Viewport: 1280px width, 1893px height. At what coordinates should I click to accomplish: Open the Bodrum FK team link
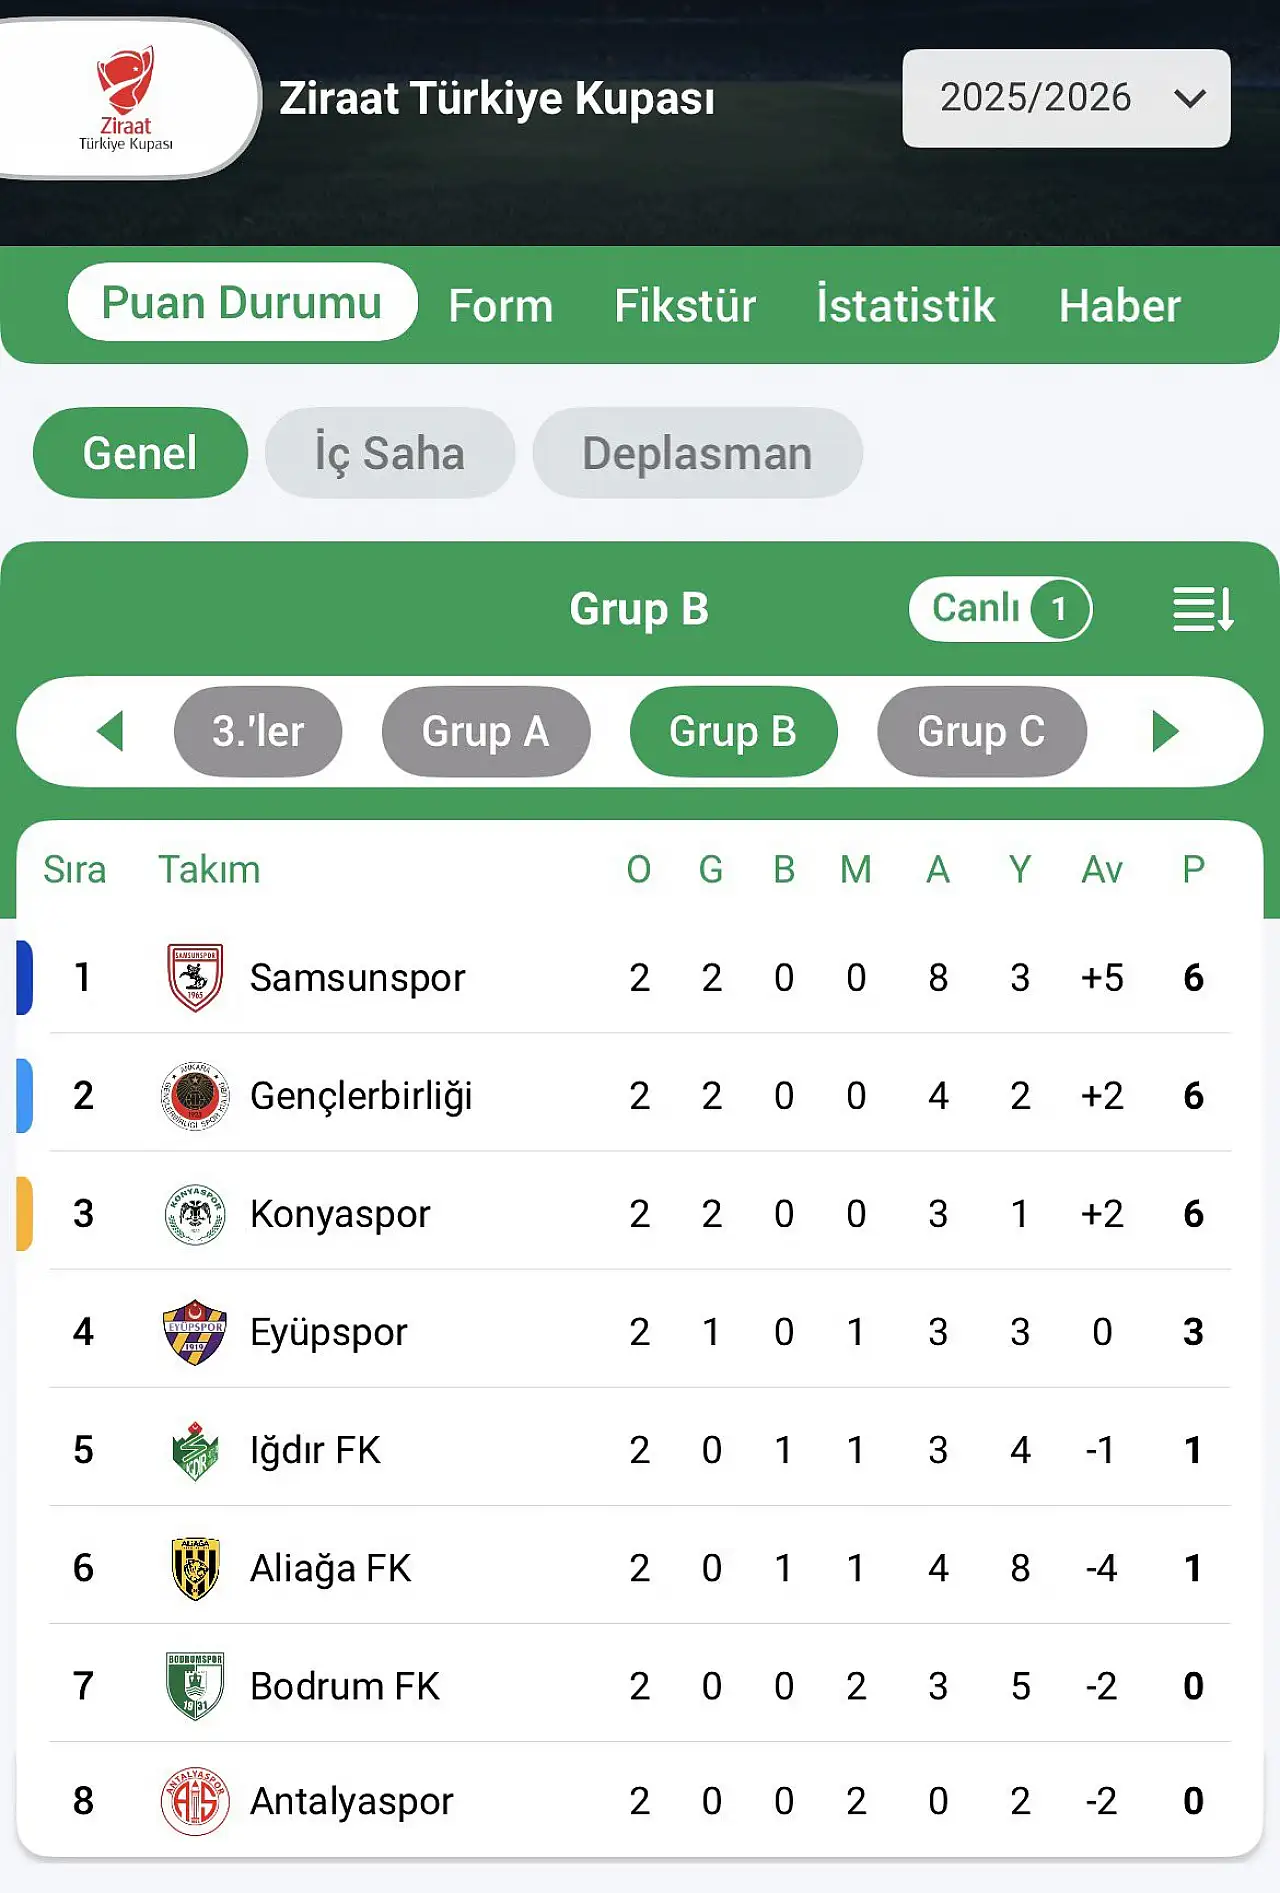tap(345, 1686)
